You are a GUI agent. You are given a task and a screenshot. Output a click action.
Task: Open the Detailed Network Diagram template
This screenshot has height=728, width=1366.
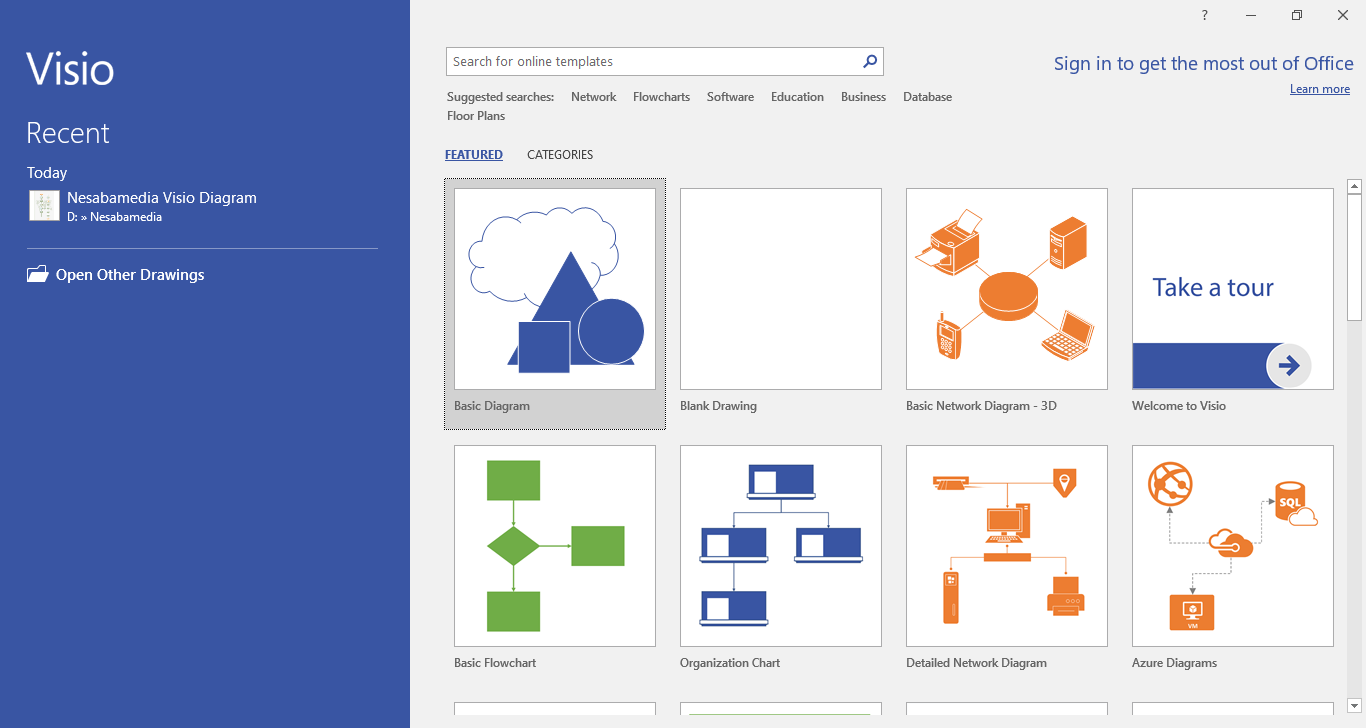click(1007, 546)
